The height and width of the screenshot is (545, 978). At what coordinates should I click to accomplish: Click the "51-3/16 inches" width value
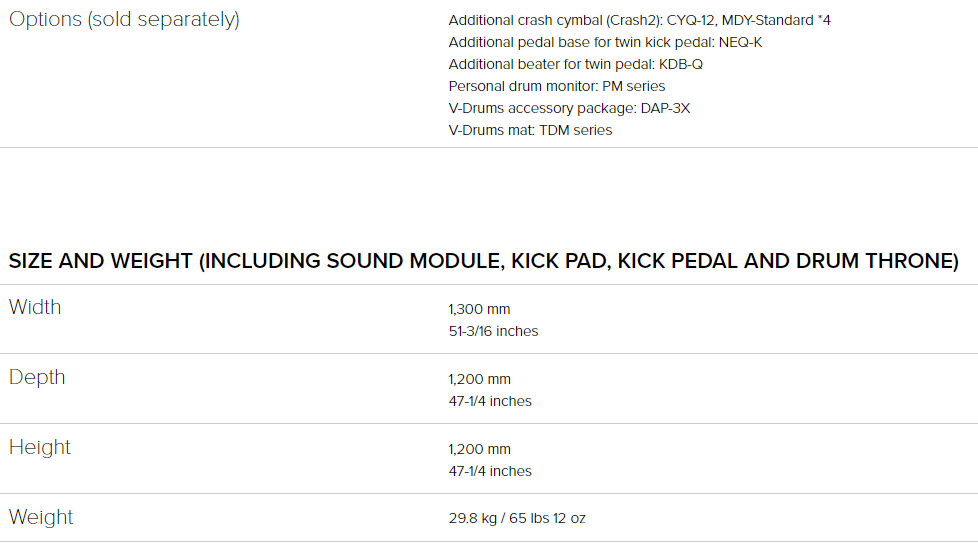pyautogui.click(x=493, y=331)
